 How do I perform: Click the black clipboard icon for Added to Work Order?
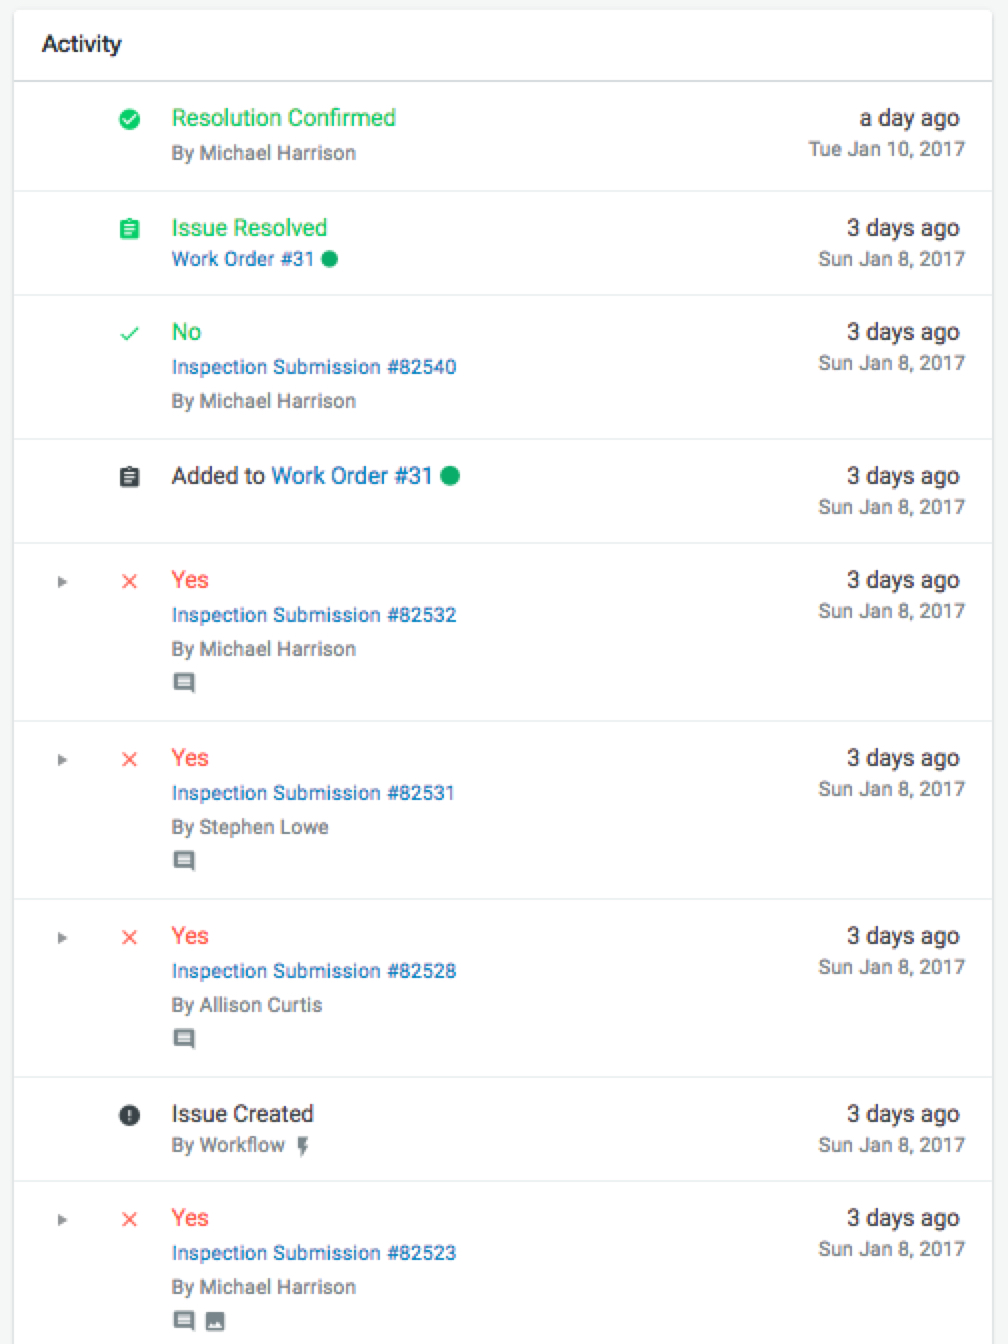coord(129,477)
